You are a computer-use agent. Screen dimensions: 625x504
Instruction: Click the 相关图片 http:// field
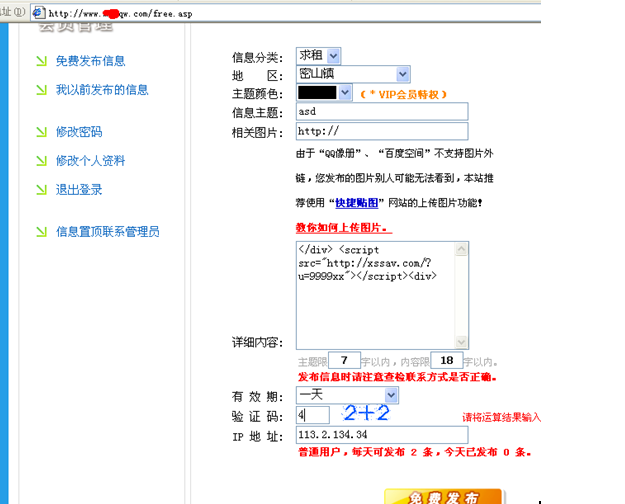tap(382, 131)
